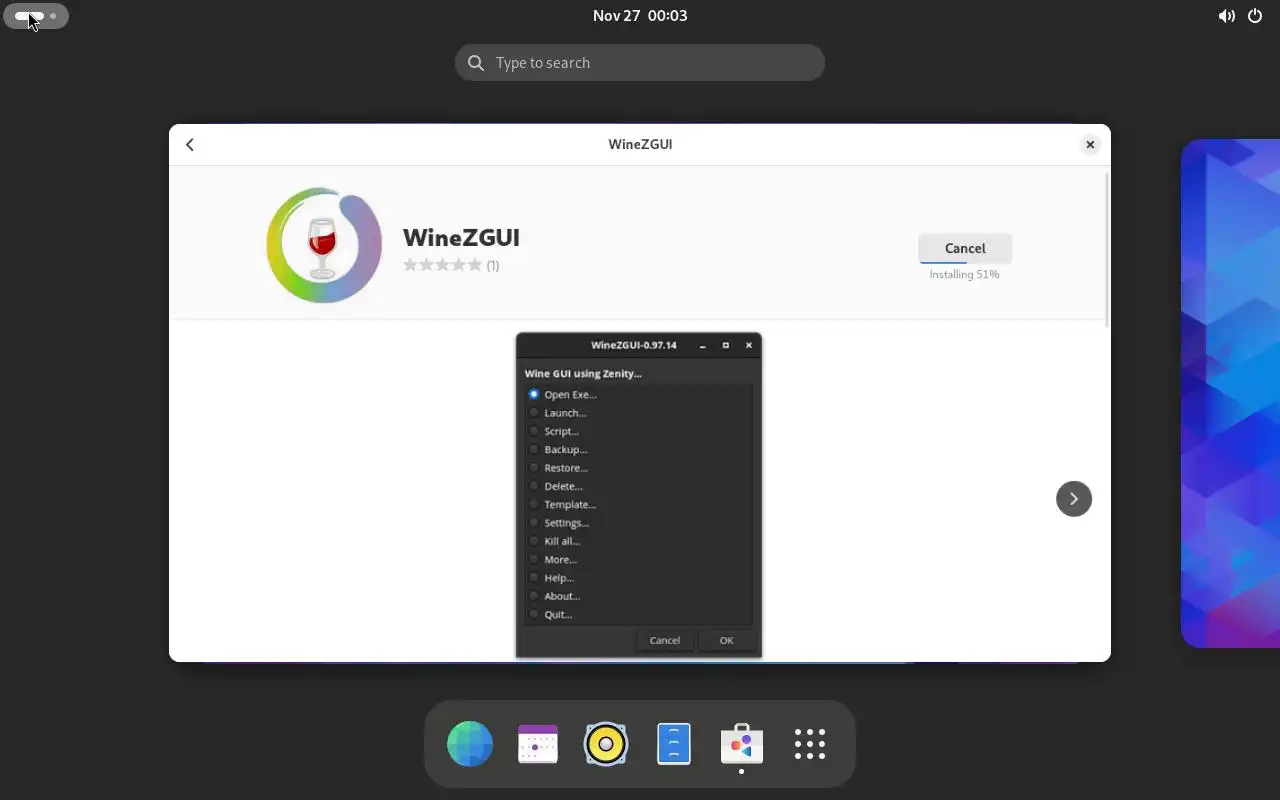This screenshot has width=1280, height=800.
Task: Open the blue notes app in dock
Action: [x=674, y=744]
